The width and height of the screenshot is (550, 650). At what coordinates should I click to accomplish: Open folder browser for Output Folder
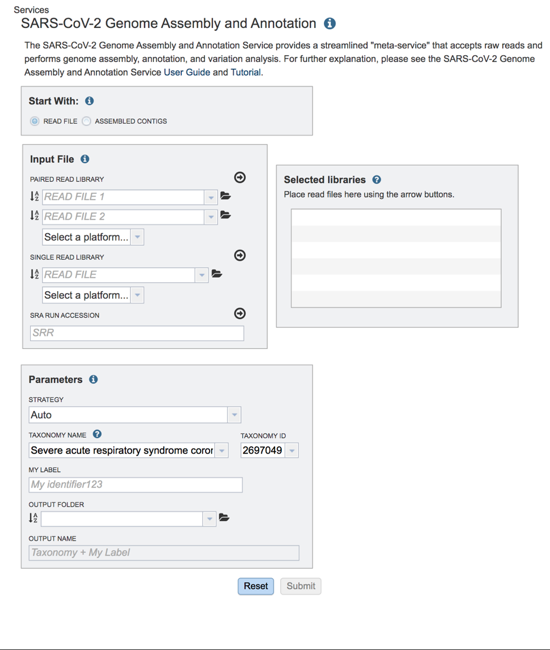coord(224,517)
